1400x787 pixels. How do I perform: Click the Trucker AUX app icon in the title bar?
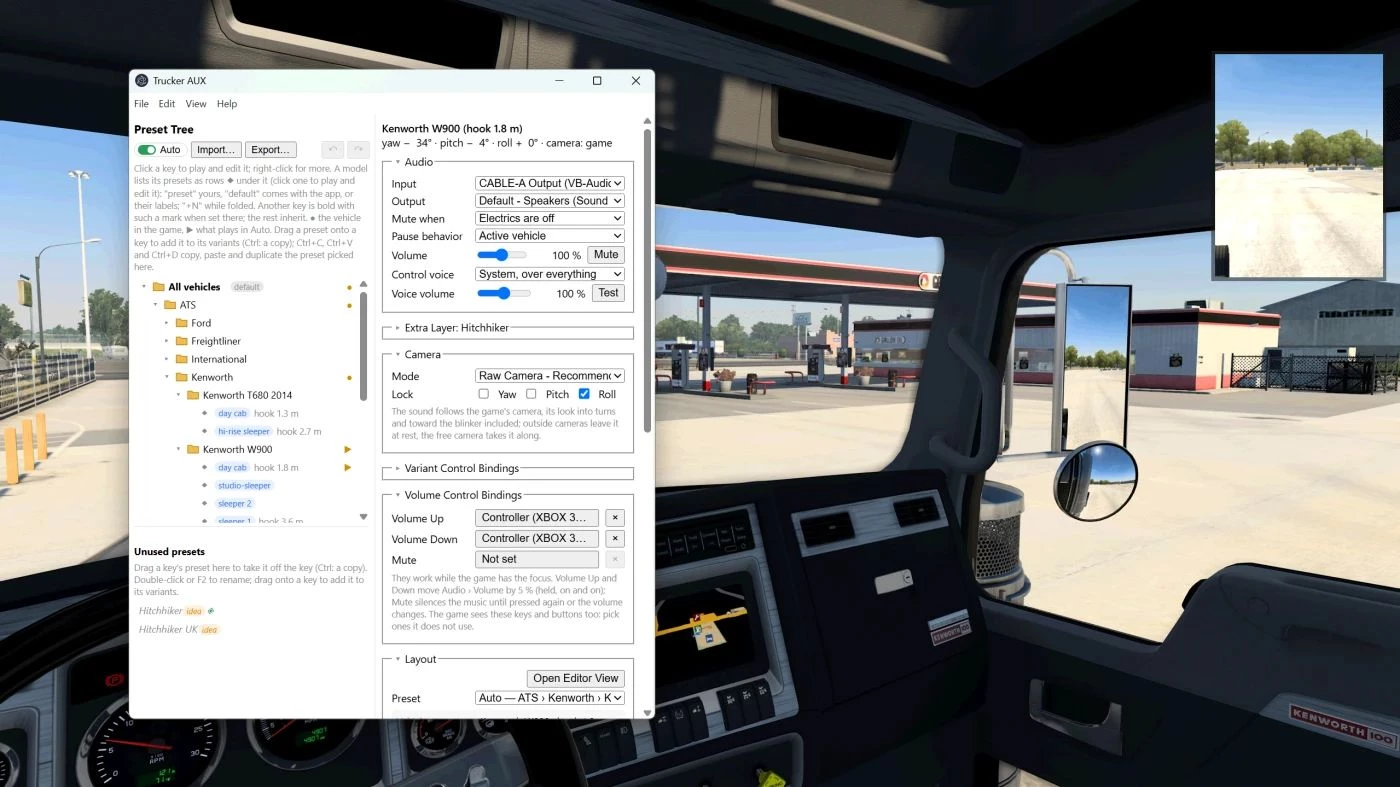[x=142, y=81]
